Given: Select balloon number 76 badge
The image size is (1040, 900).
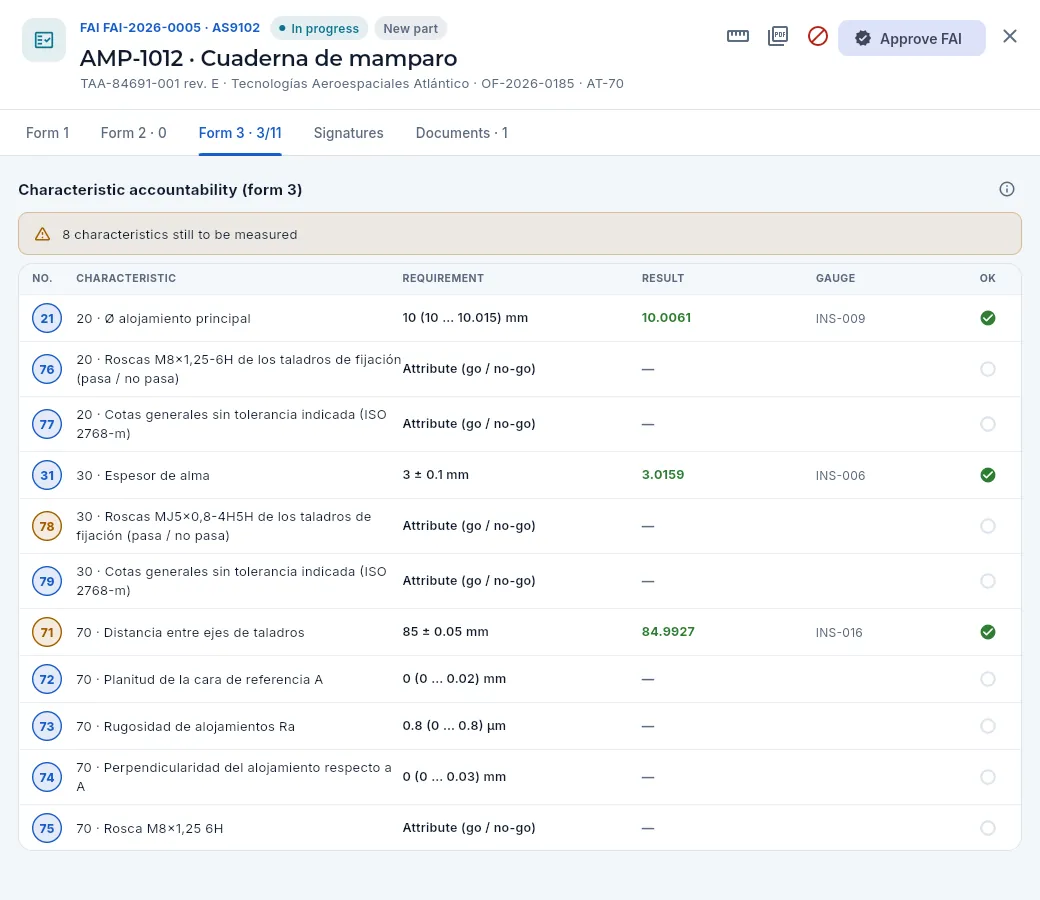Looking at the screenshot, I should [47, 369].
